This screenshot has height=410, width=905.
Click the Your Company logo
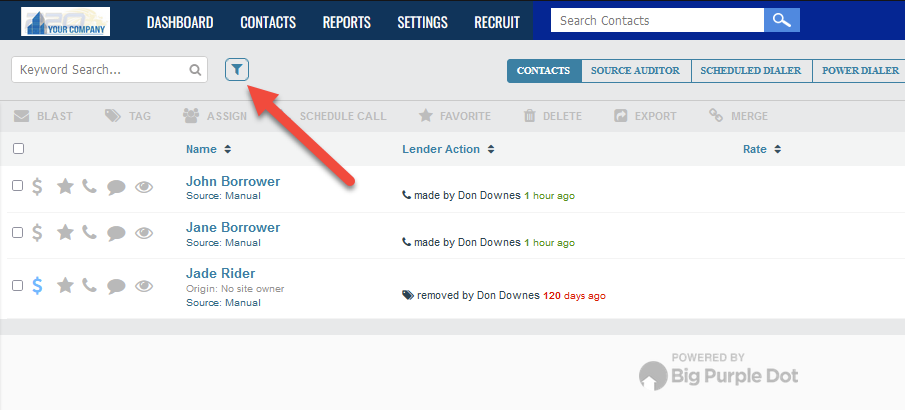[65, 22]
